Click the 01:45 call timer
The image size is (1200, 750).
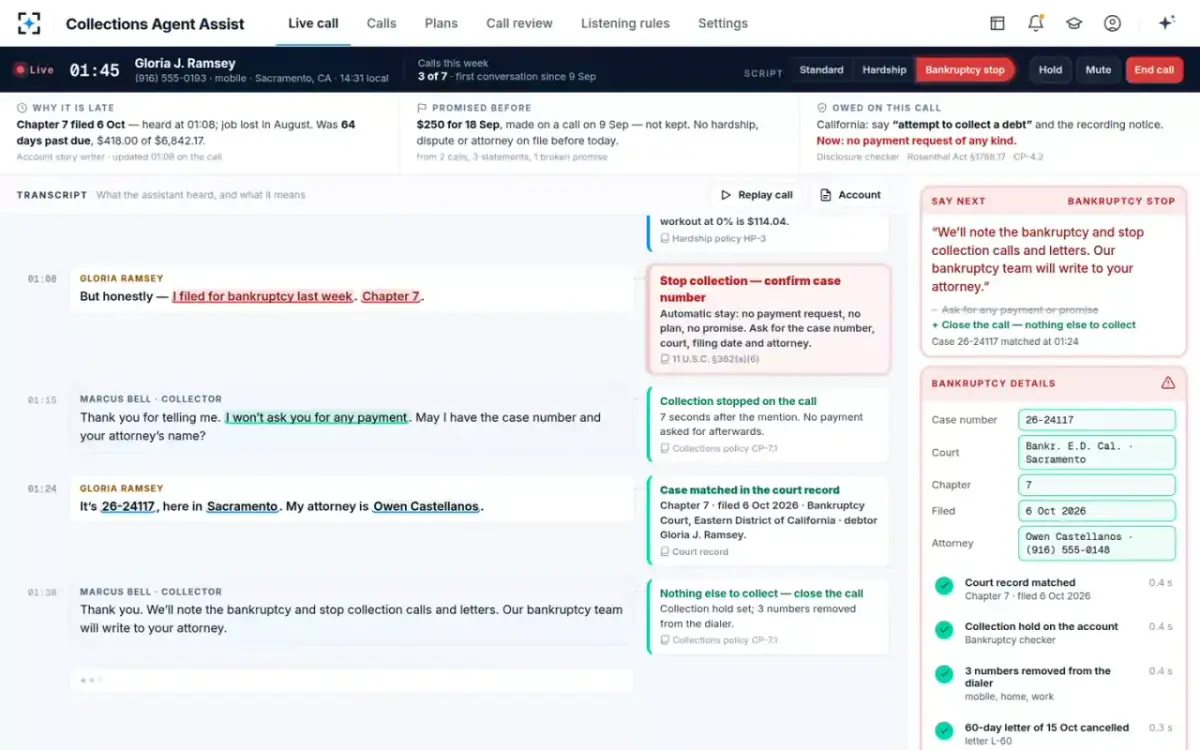[94, 70]
